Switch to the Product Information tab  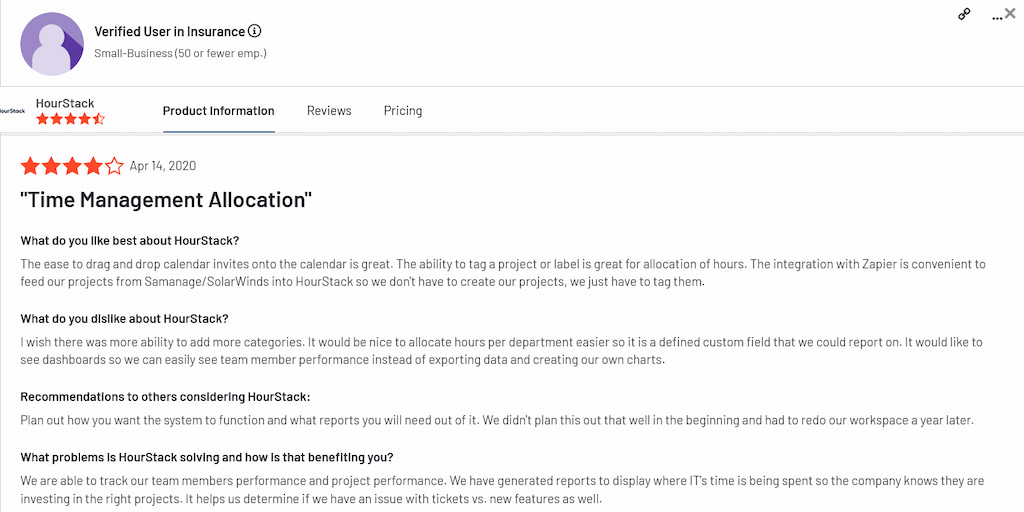[x=218, y=111]
